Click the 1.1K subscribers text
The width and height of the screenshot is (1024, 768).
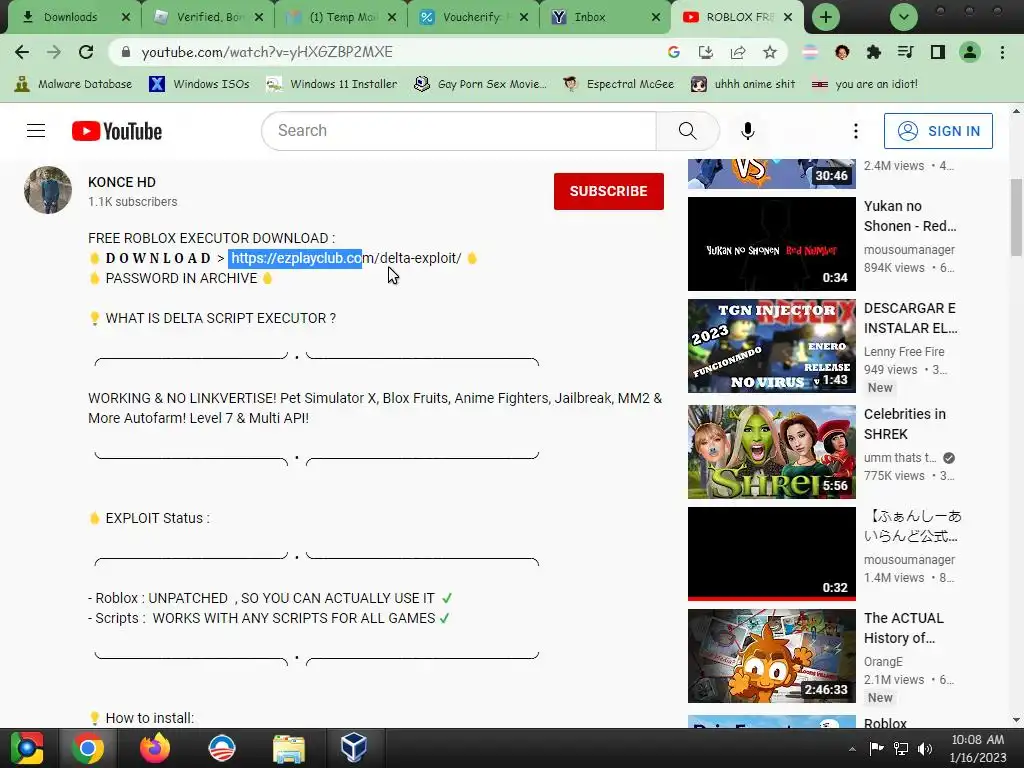(133, 202)
